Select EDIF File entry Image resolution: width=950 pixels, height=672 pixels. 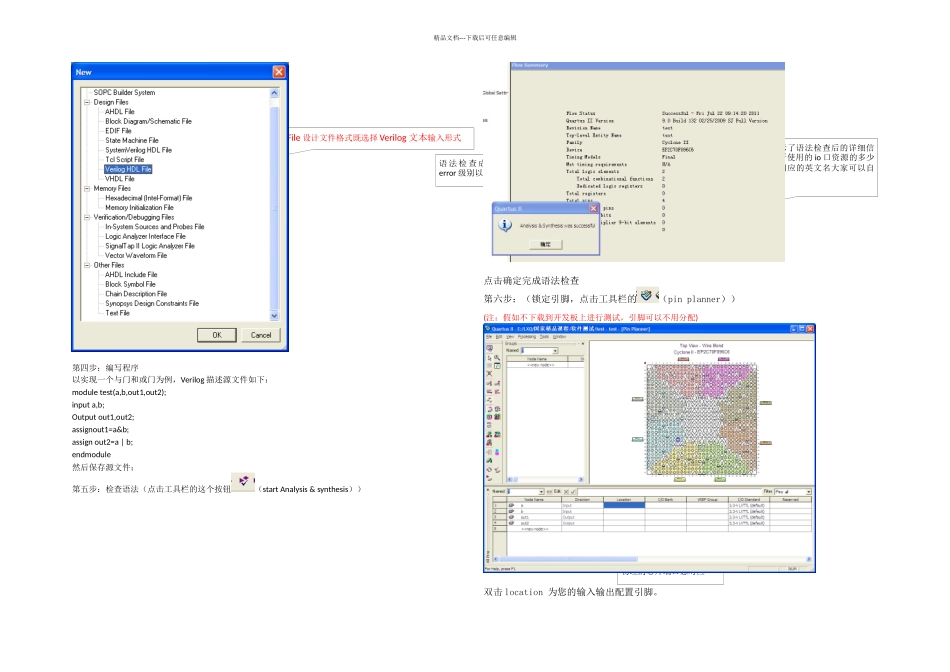(x=118, y=131)
